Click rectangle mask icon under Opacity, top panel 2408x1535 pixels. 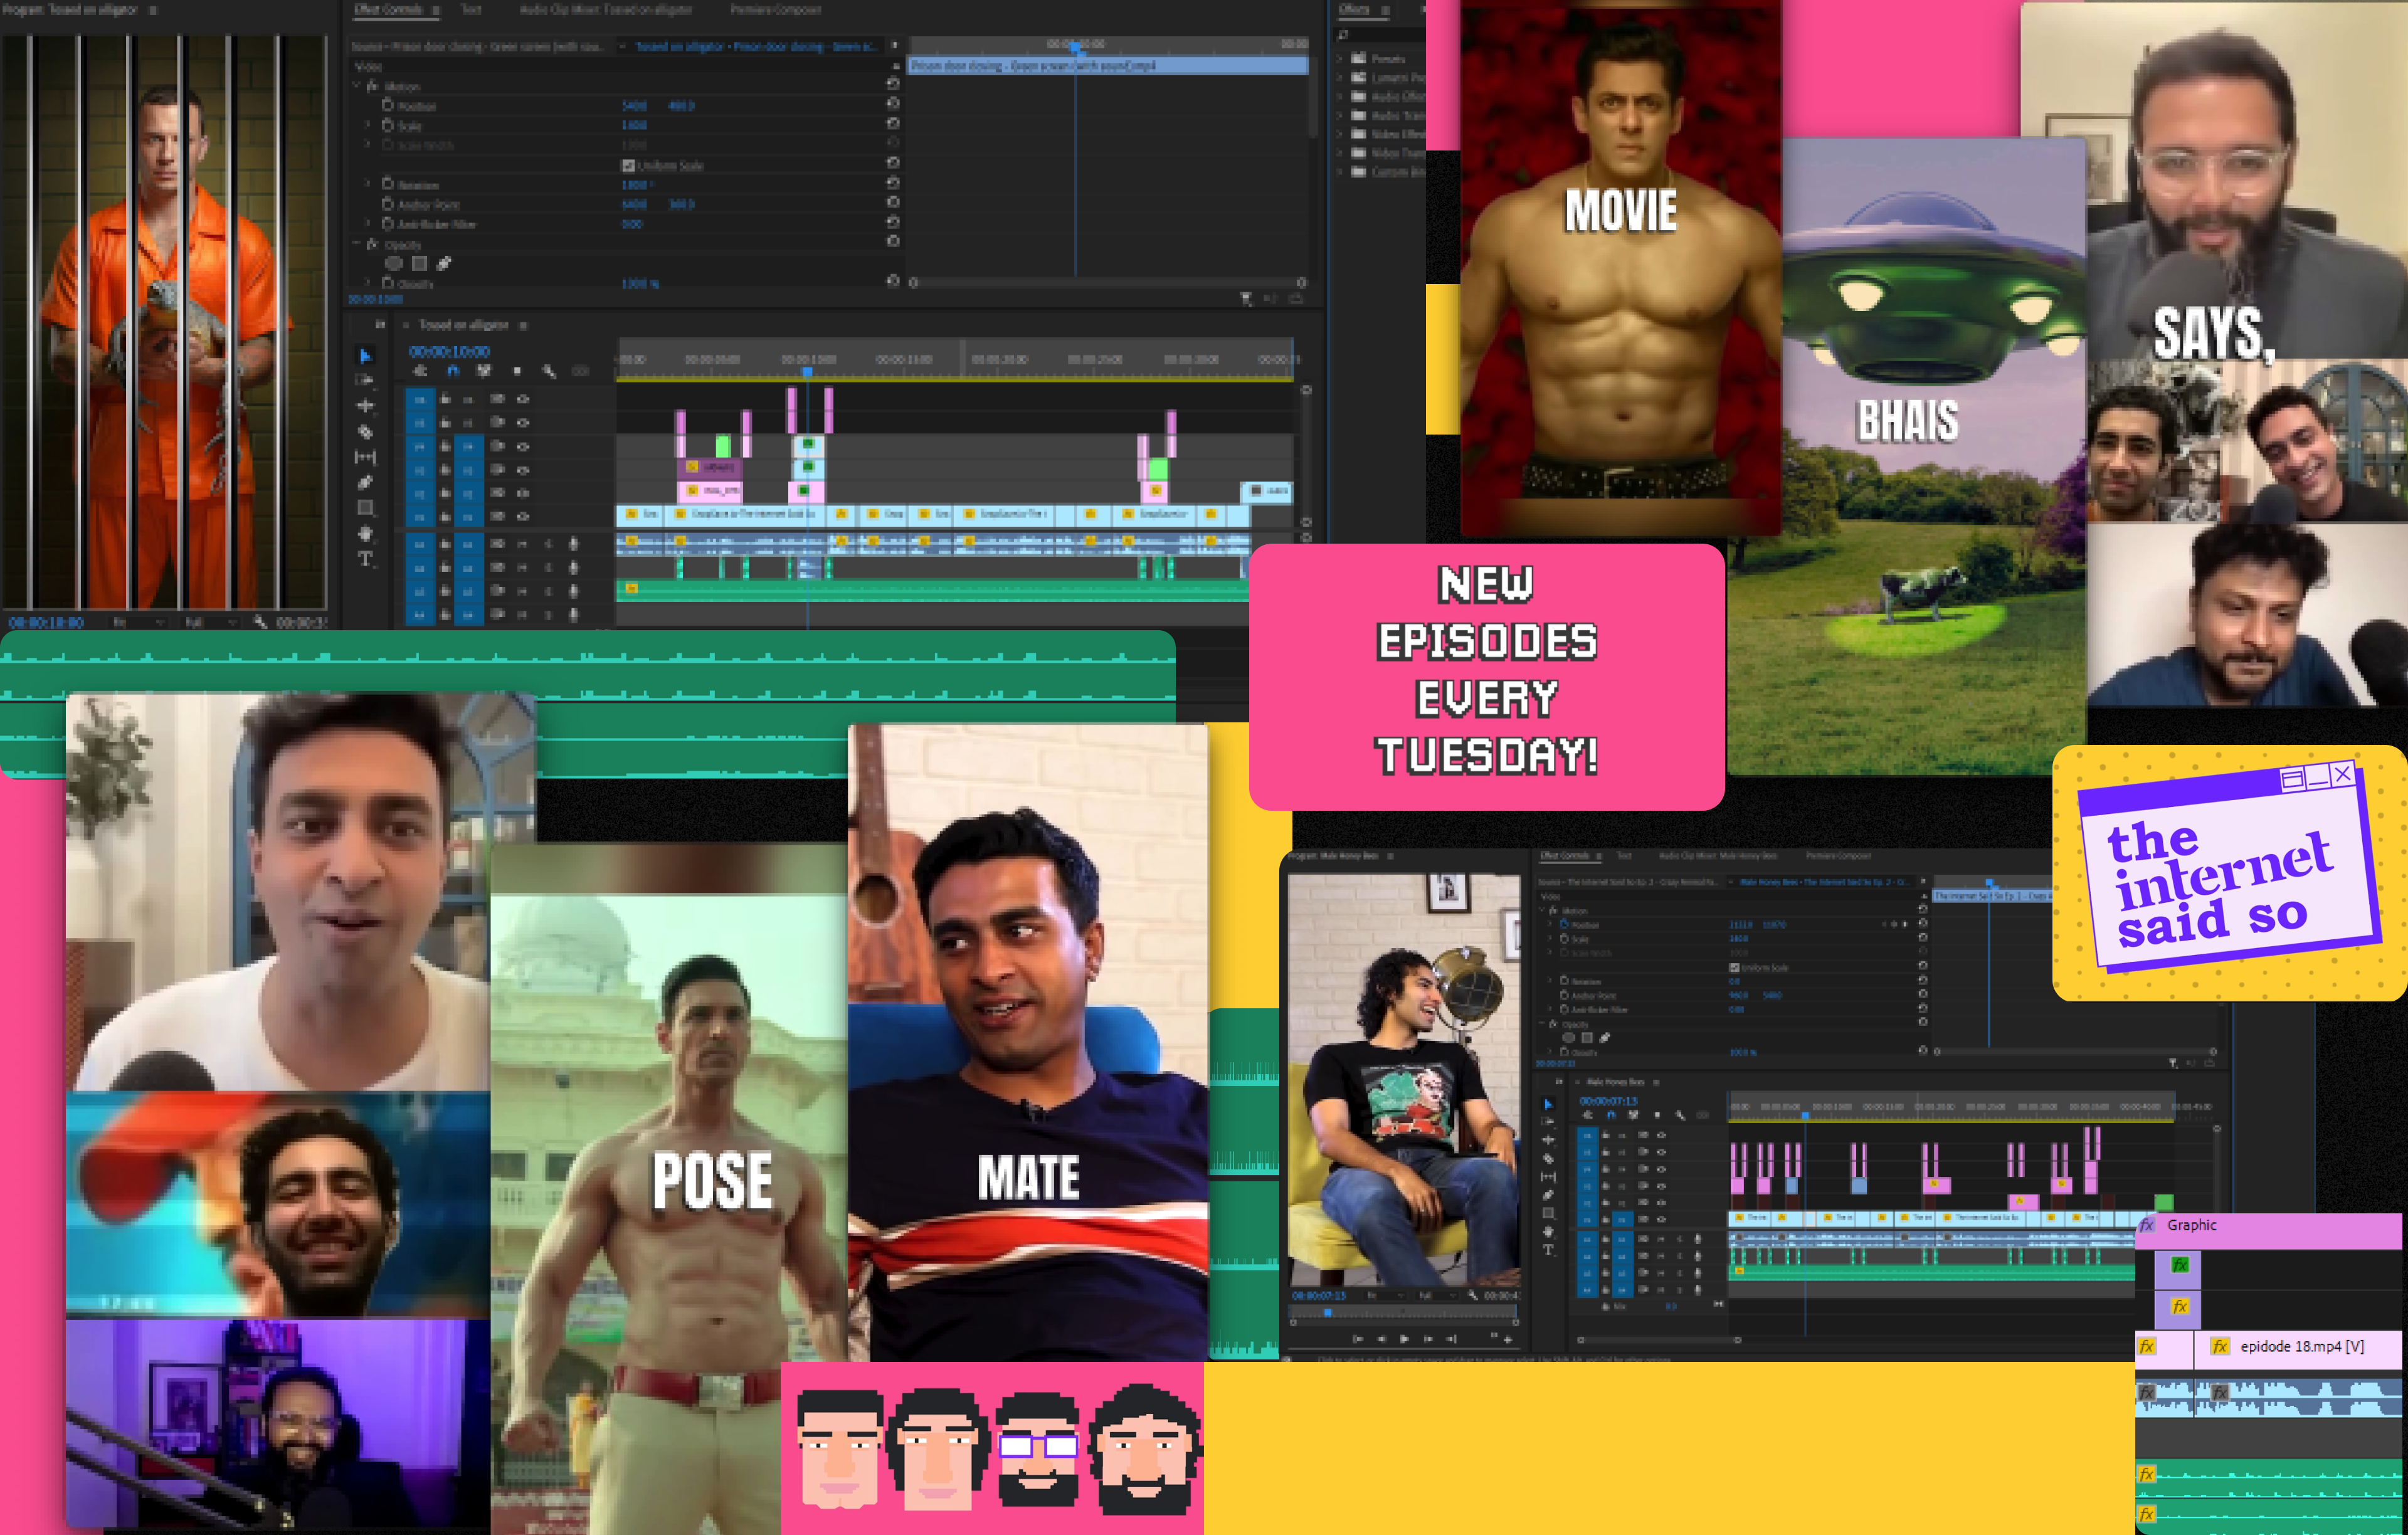[419, 264]
